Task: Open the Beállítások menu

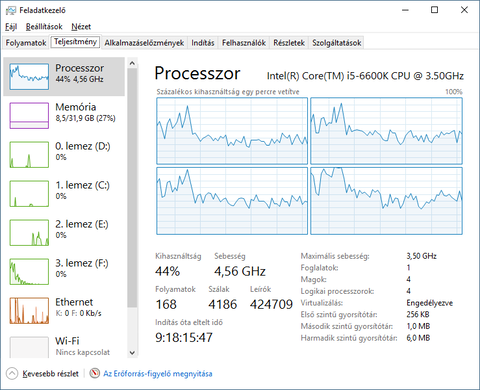Action: [x=44, y=27]
